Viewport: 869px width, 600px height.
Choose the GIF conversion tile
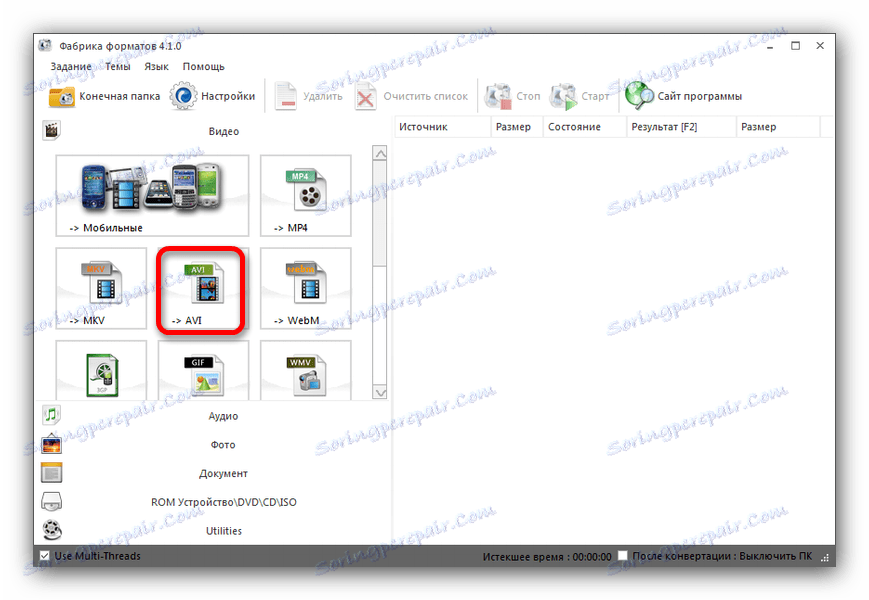tap(203, 370)
